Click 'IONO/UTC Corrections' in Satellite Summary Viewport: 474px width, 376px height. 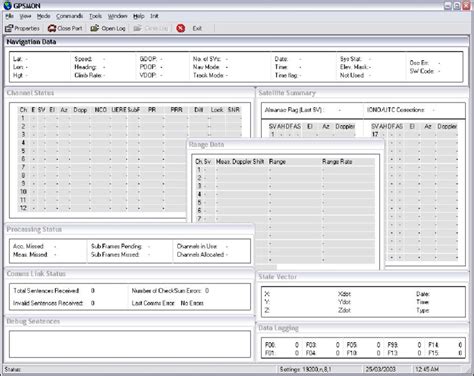point(396,110)
